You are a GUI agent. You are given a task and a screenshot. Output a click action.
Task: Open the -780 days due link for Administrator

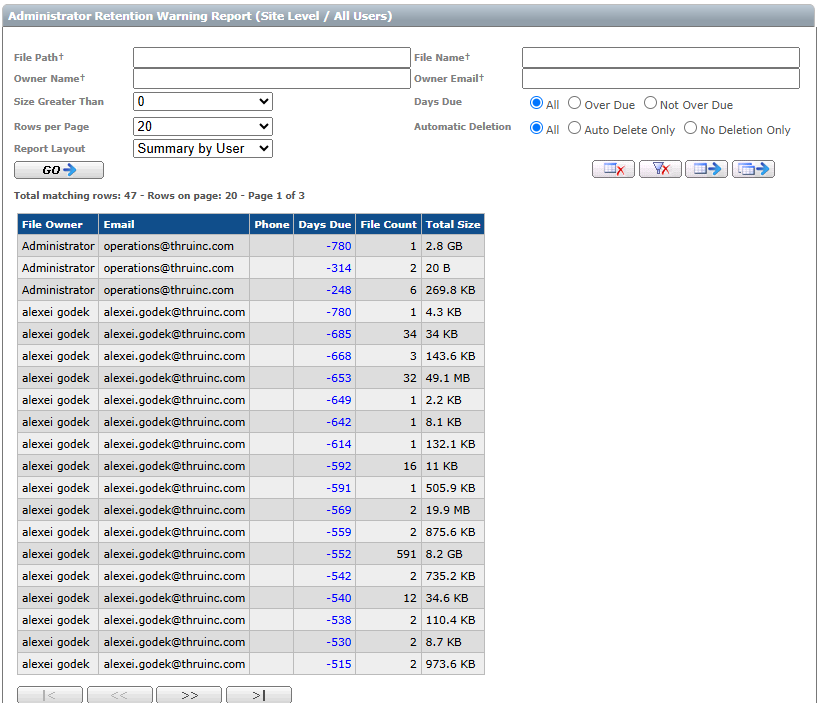tap(338, 246)
